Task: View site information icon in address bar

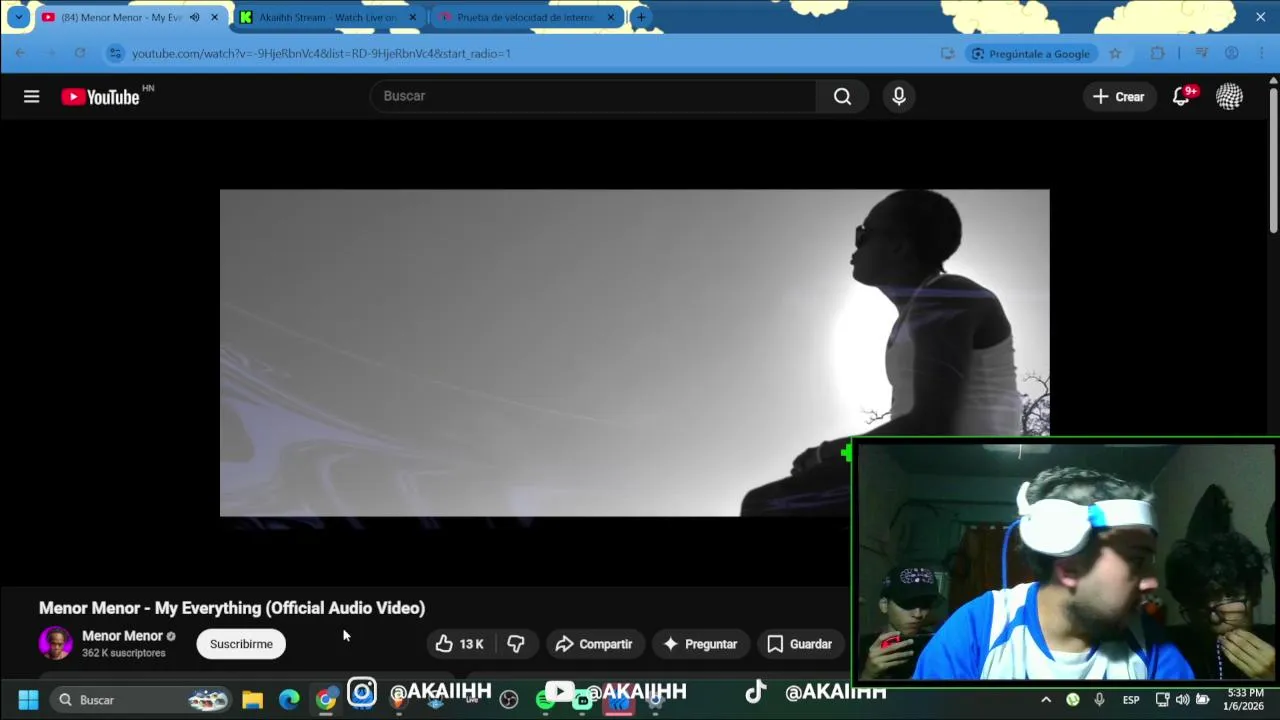Action: 115,53
